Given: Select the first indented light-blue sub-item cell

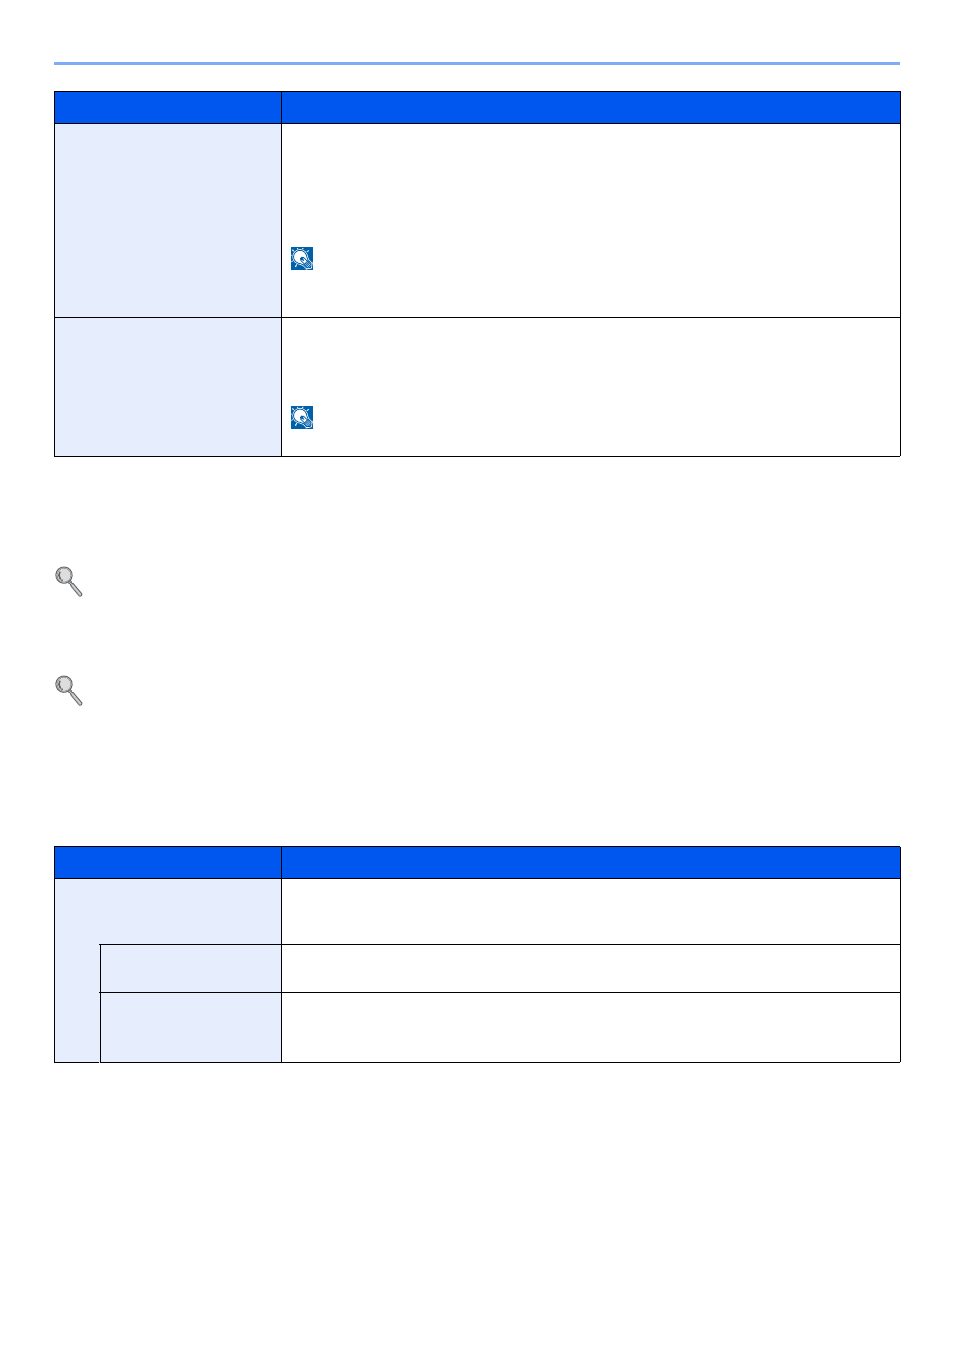Looking at the screenshot, I should (x=191, y=968).
